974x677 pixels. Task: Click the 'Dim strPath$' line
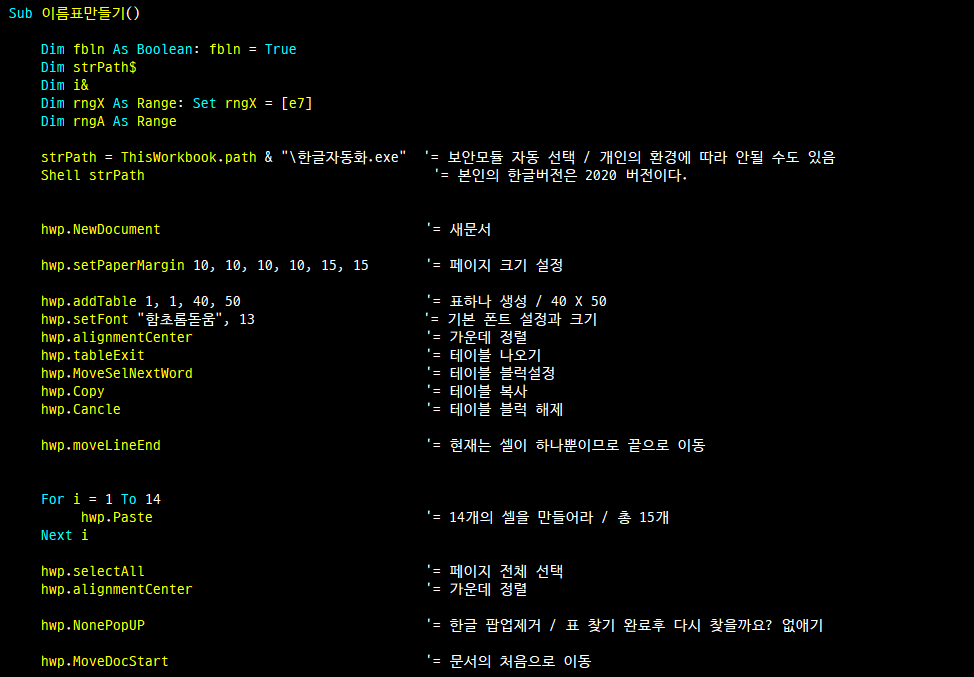coord(88,67)
